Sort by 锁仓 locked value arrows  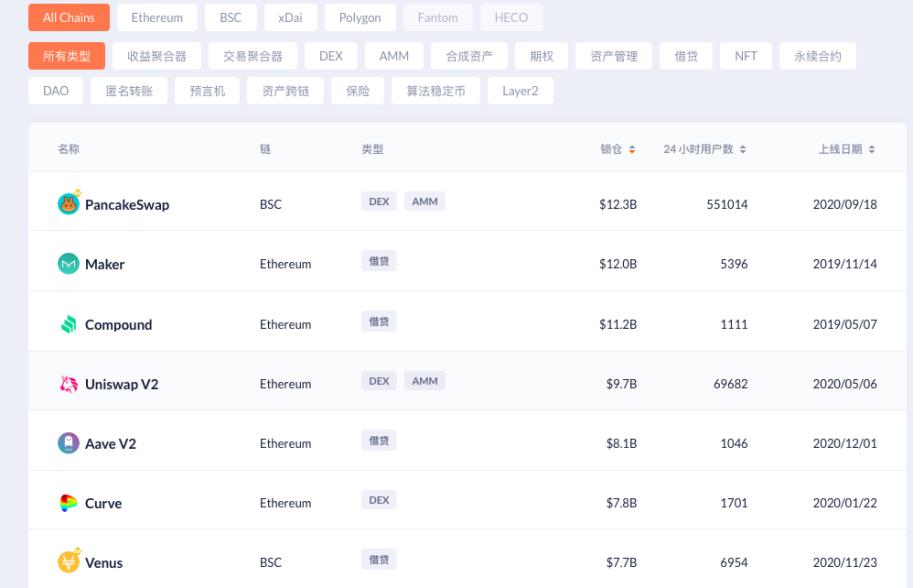pos(632,150)
